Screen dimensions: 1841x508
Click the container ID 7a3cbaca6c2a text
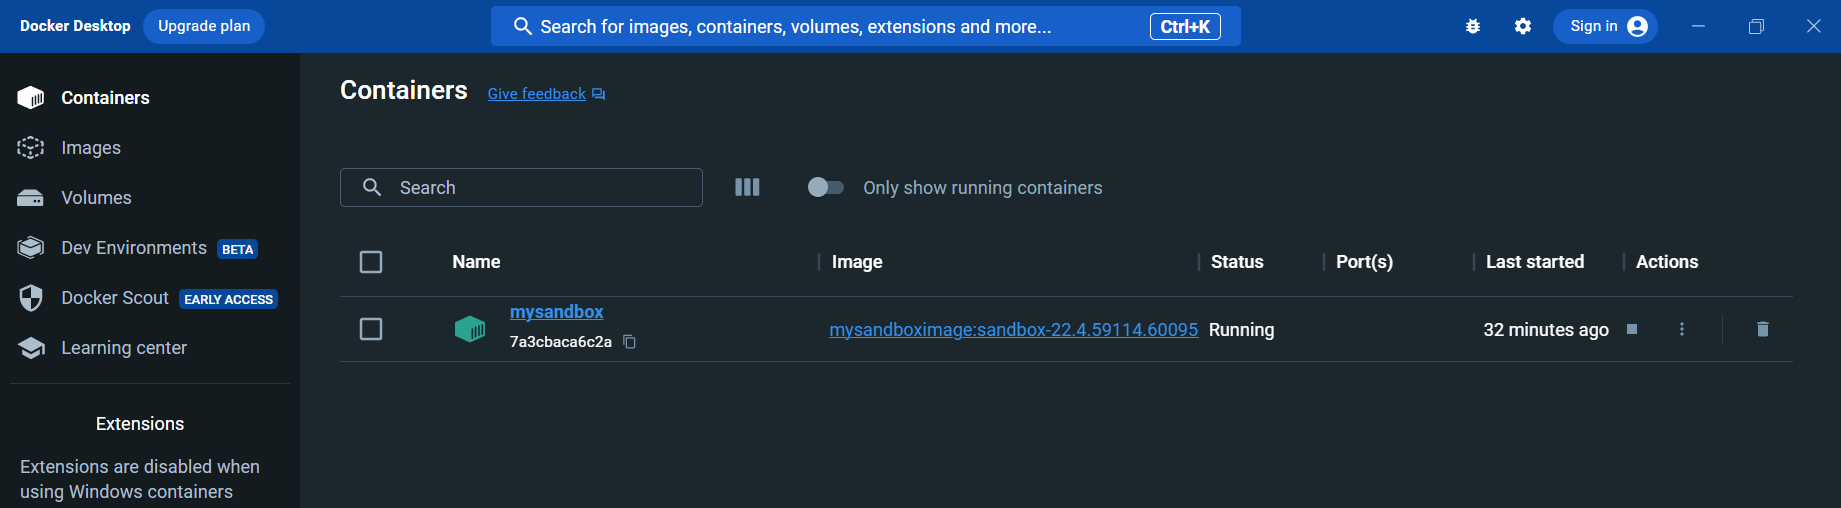(x=561, y=342)
